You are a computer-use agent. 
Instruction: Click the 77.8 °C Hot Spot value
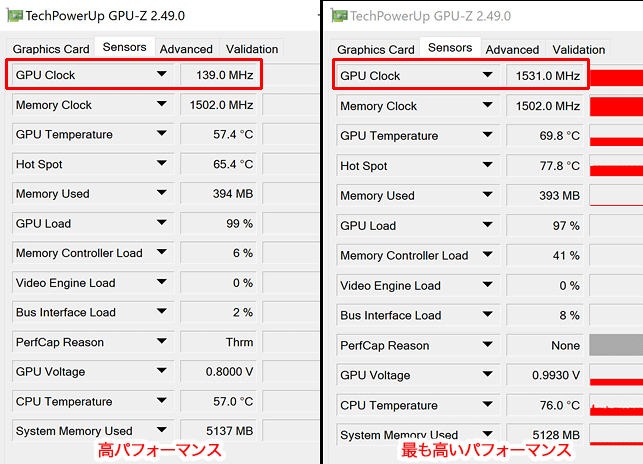545,166
